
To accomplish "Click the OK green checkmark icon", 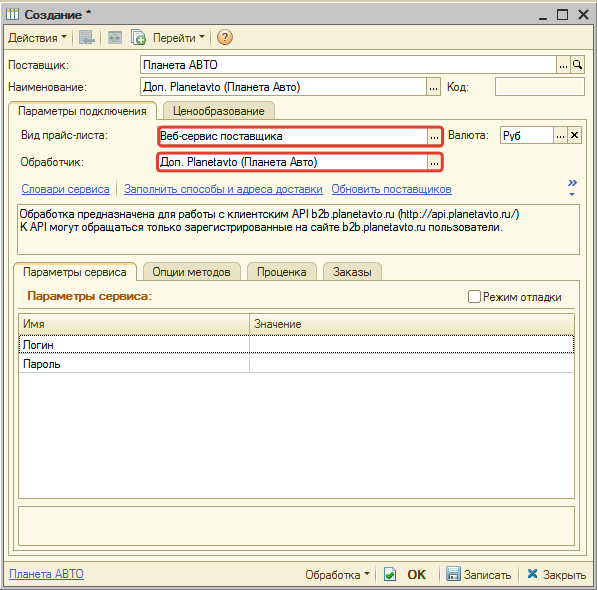I will [389, 574].
